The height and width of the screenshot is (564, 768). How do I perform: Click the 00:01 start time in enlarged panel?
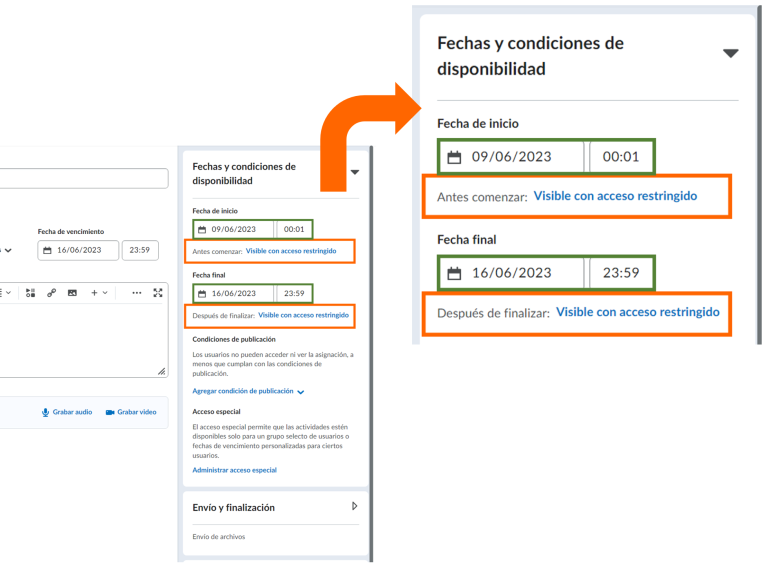point(620,157)
